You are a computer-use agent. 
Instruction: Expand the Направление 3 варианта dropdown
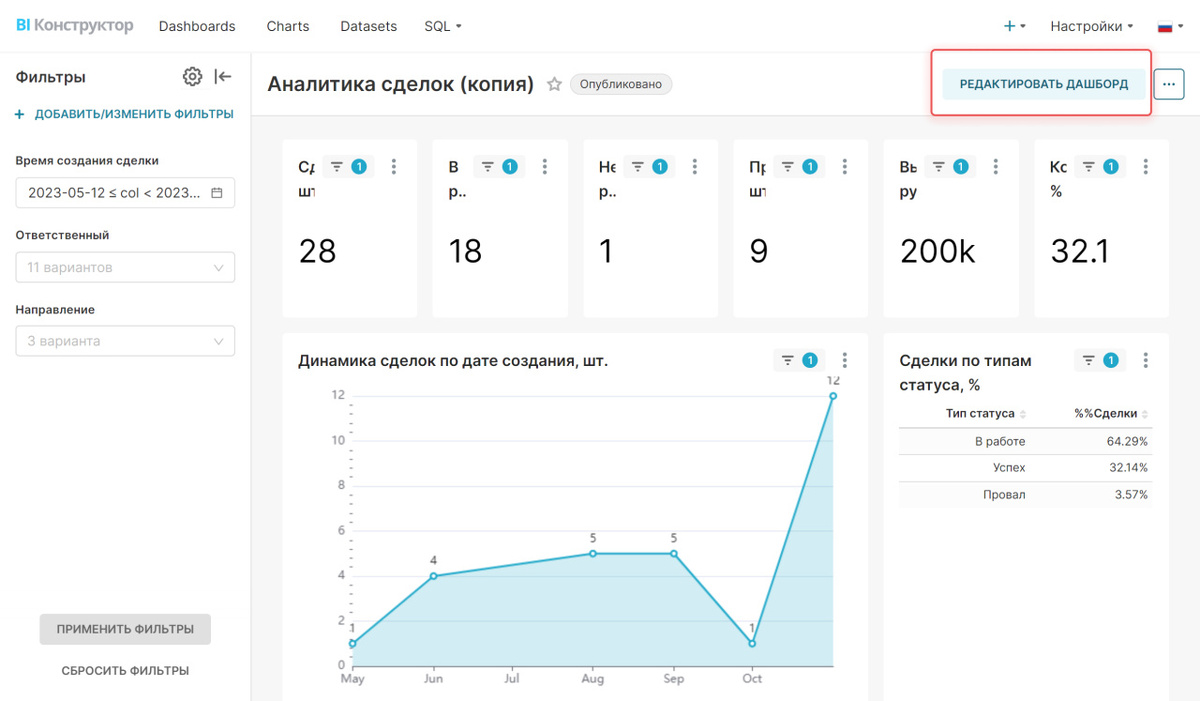click(125, 341)
